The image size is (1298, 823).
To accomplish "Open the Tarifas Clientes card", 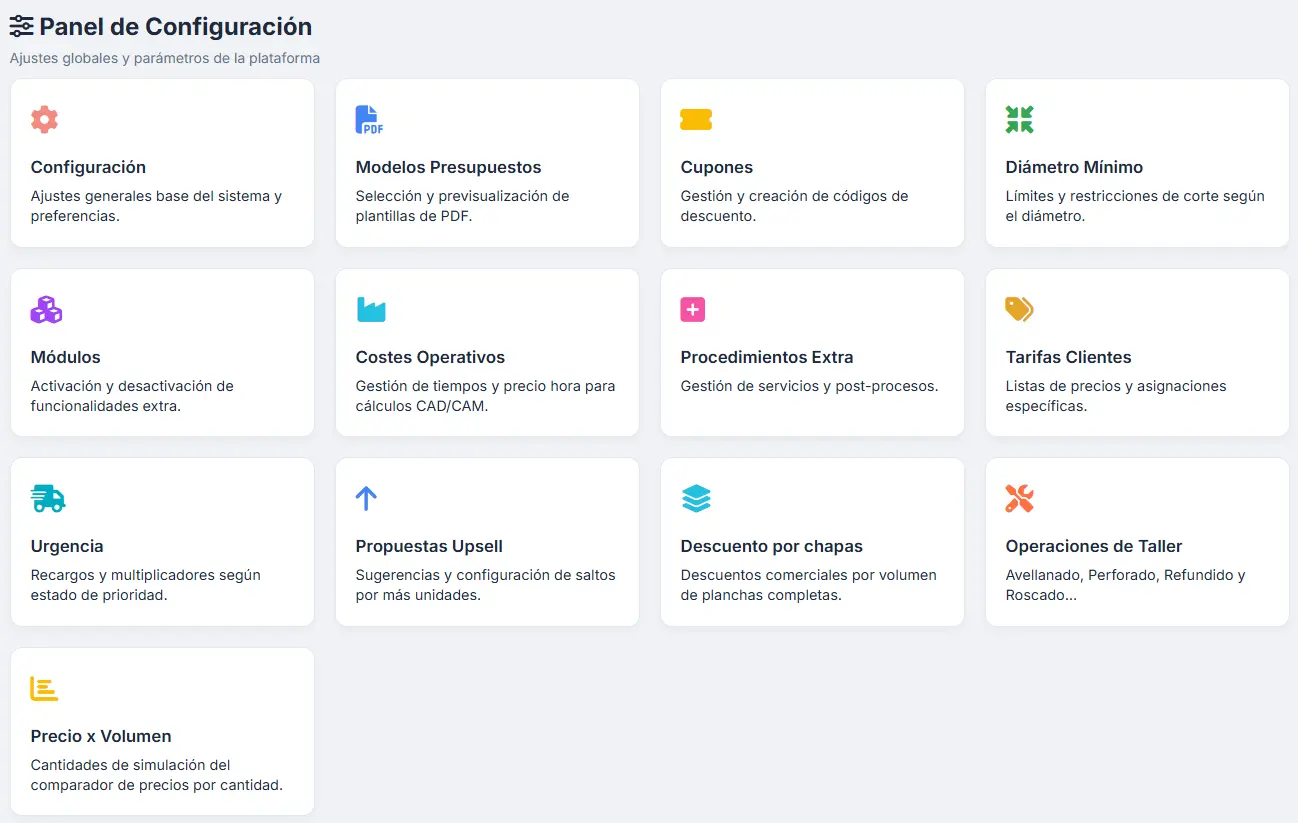I will point(1136,352).
